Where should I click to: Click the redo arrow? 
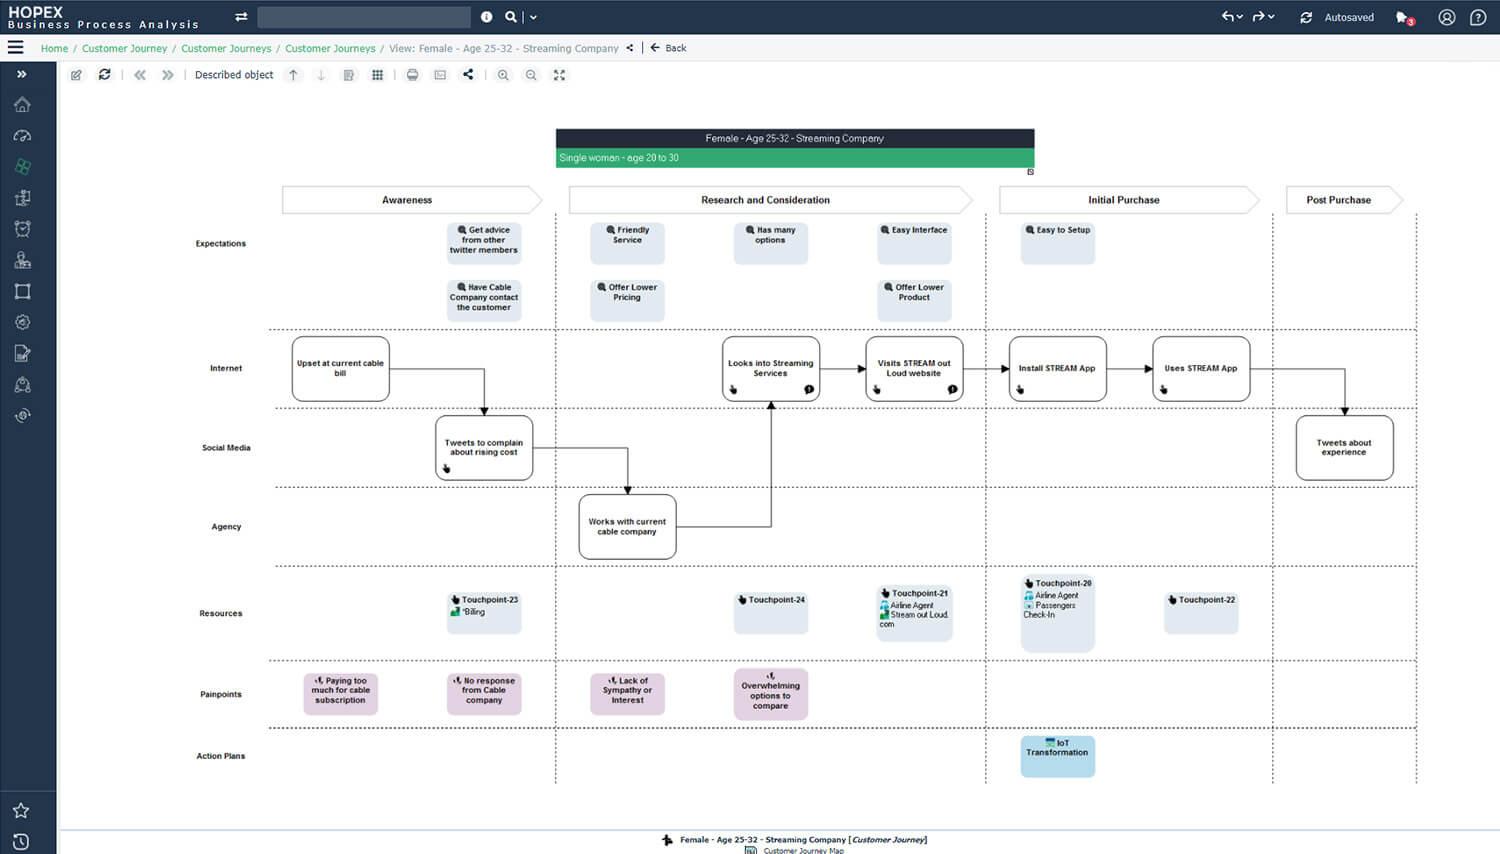point(1258,17)
